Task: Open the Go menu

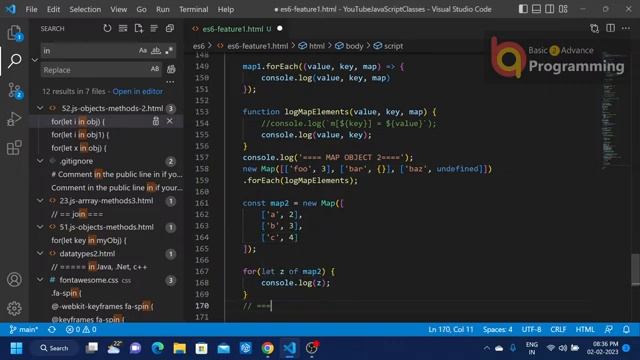Action: (141, 9)
